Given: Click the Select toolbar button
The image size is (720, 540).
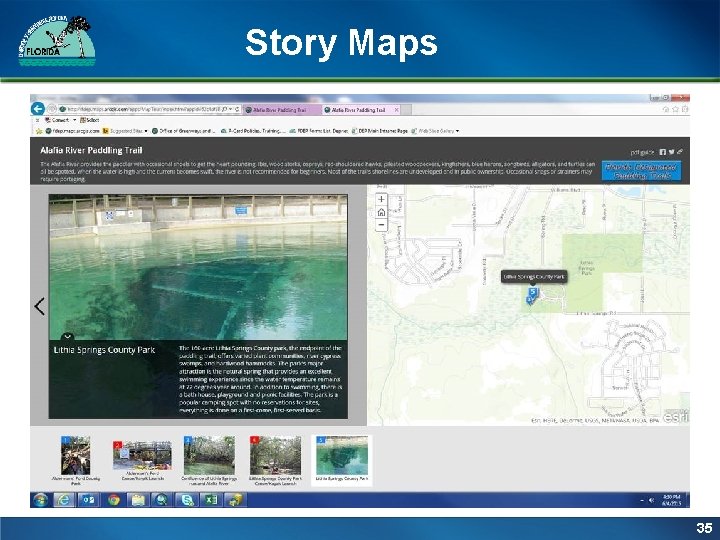Looking at the screenshot, I should point(90,120).
